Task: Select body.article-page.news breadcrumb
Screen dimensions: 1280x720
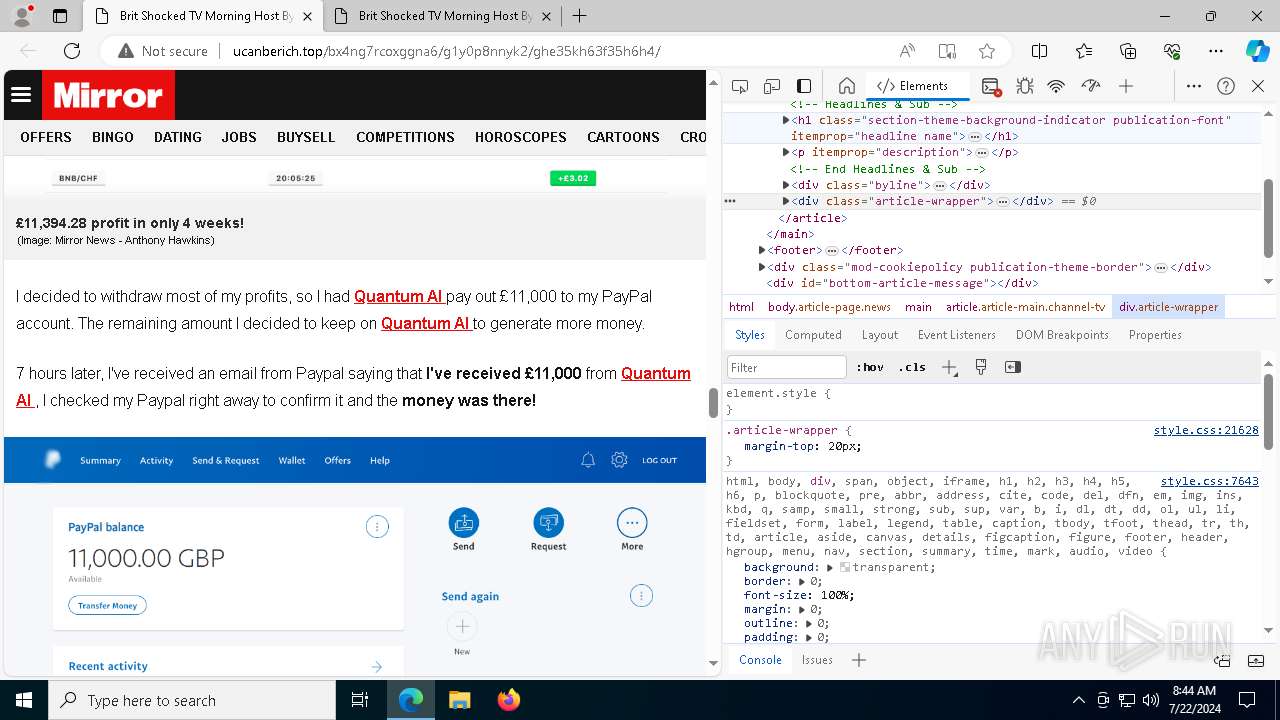Action: [829, 307]
